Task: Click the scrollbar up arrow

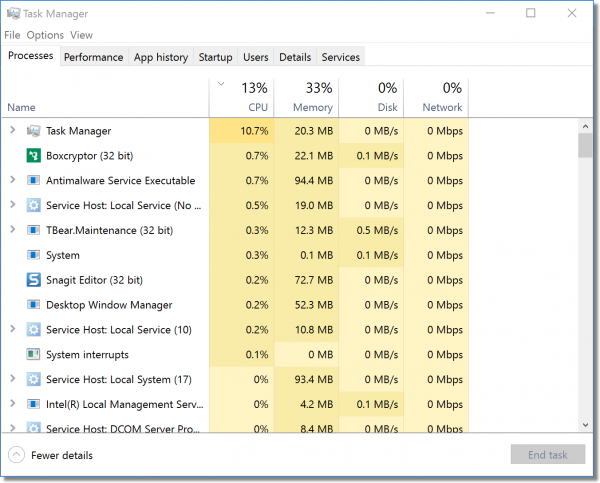Action: click(x=585, y=126)
